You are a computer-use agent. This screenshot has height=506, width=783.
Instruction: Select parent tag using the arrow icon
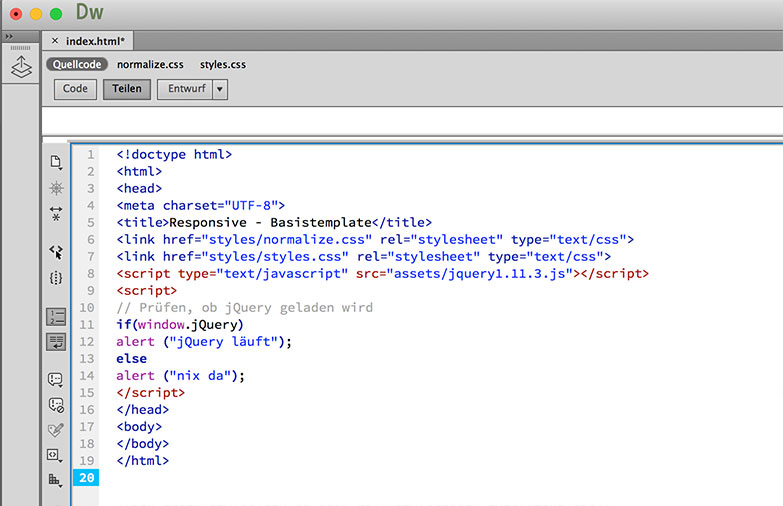[56, 252]
